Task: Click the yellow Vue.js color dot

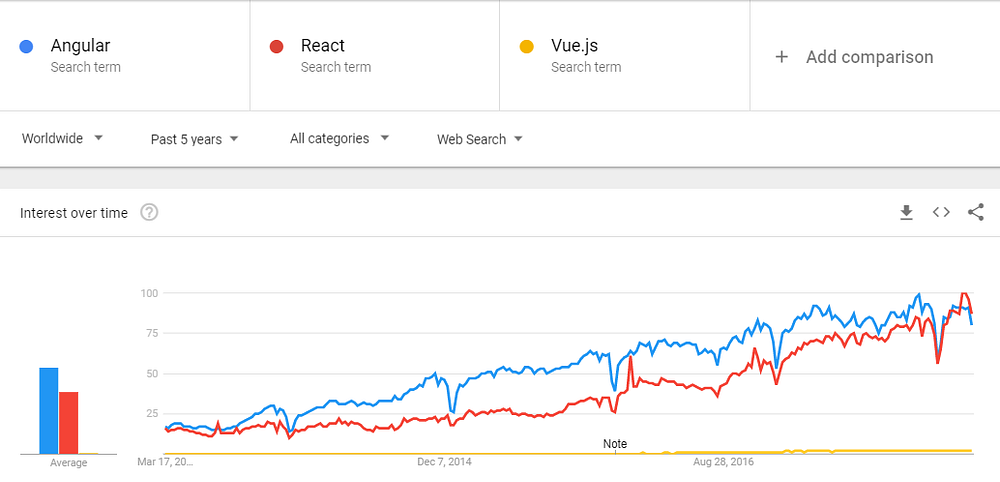Action: [527, 46]
